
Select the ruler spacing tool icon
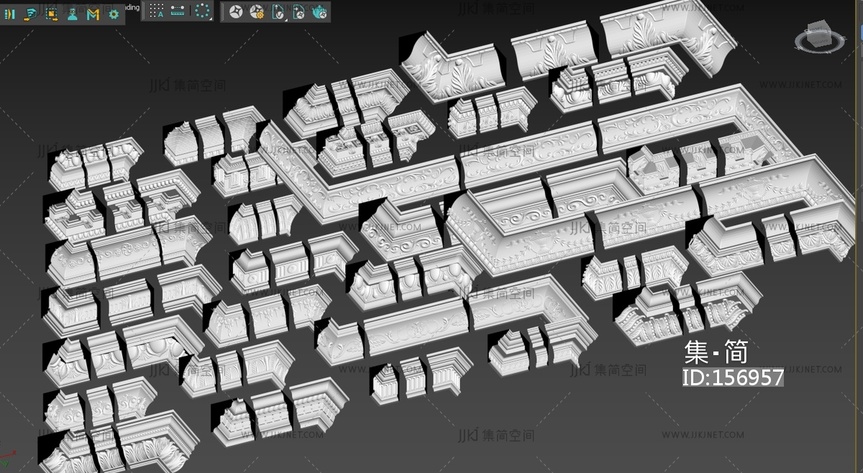178,12
